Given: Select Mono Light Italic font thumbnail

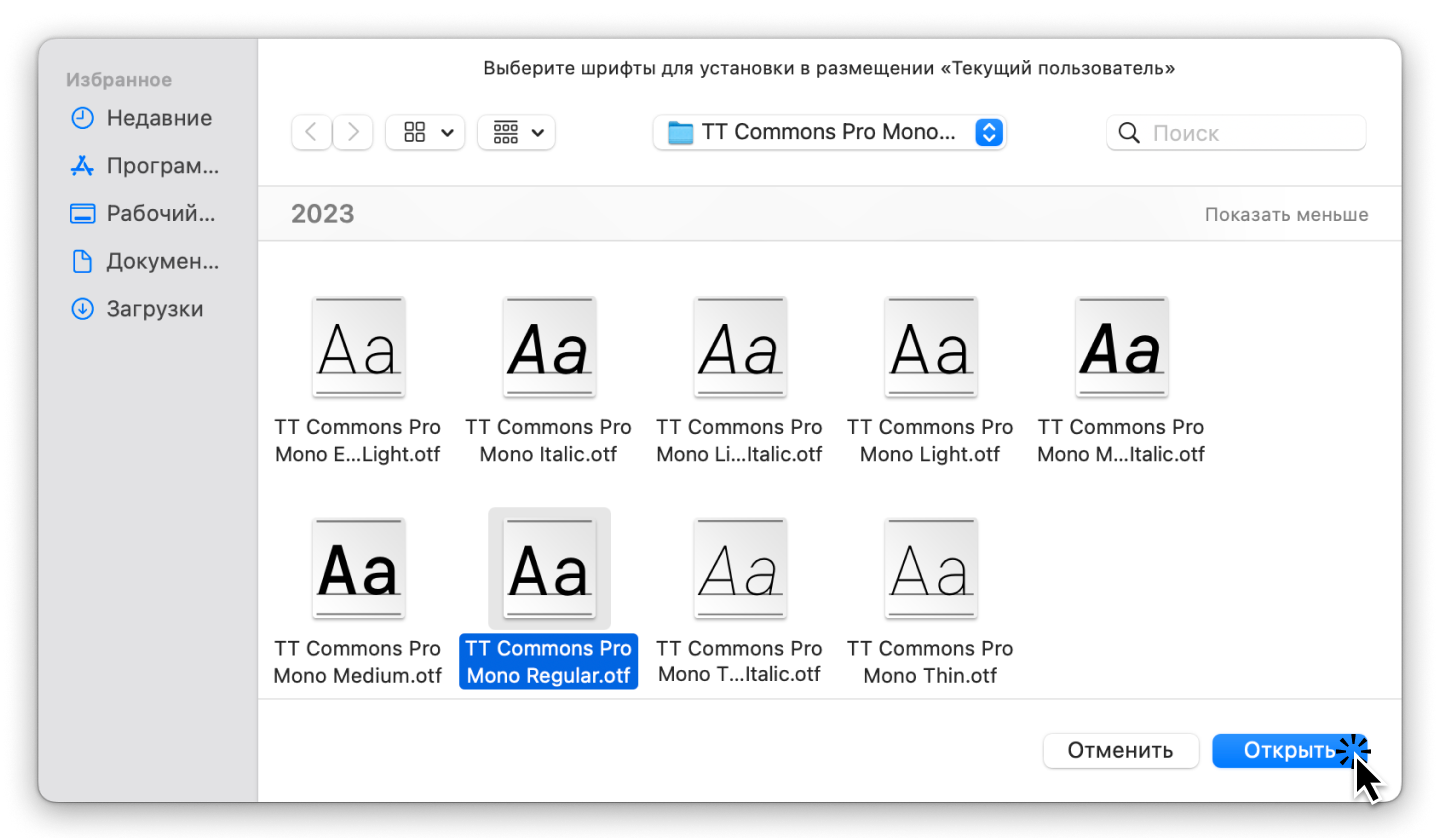Looking at the screenshot, I should 740,346.
